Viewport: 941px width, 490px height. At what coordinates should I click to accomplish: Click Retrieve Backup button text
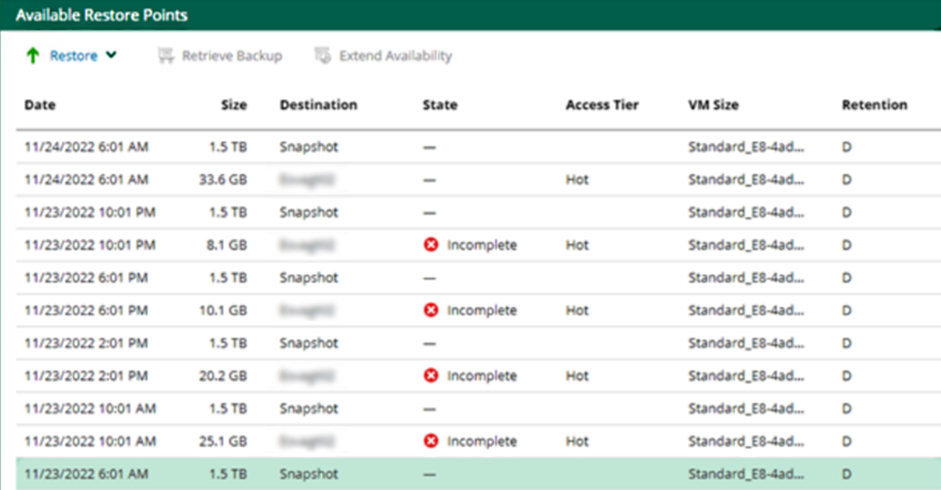(232, 56)
